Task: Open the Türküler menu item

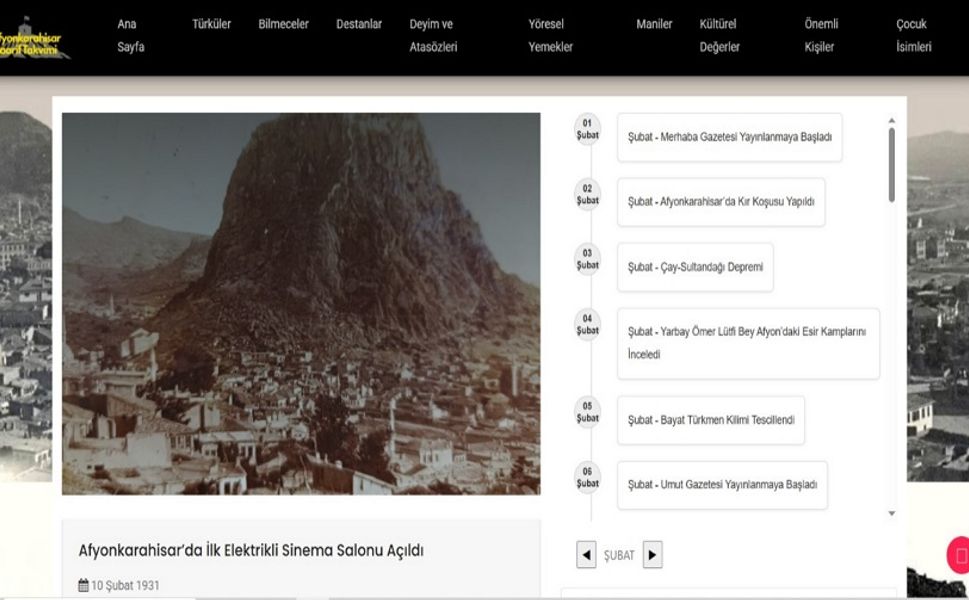Action: (211, 24)
